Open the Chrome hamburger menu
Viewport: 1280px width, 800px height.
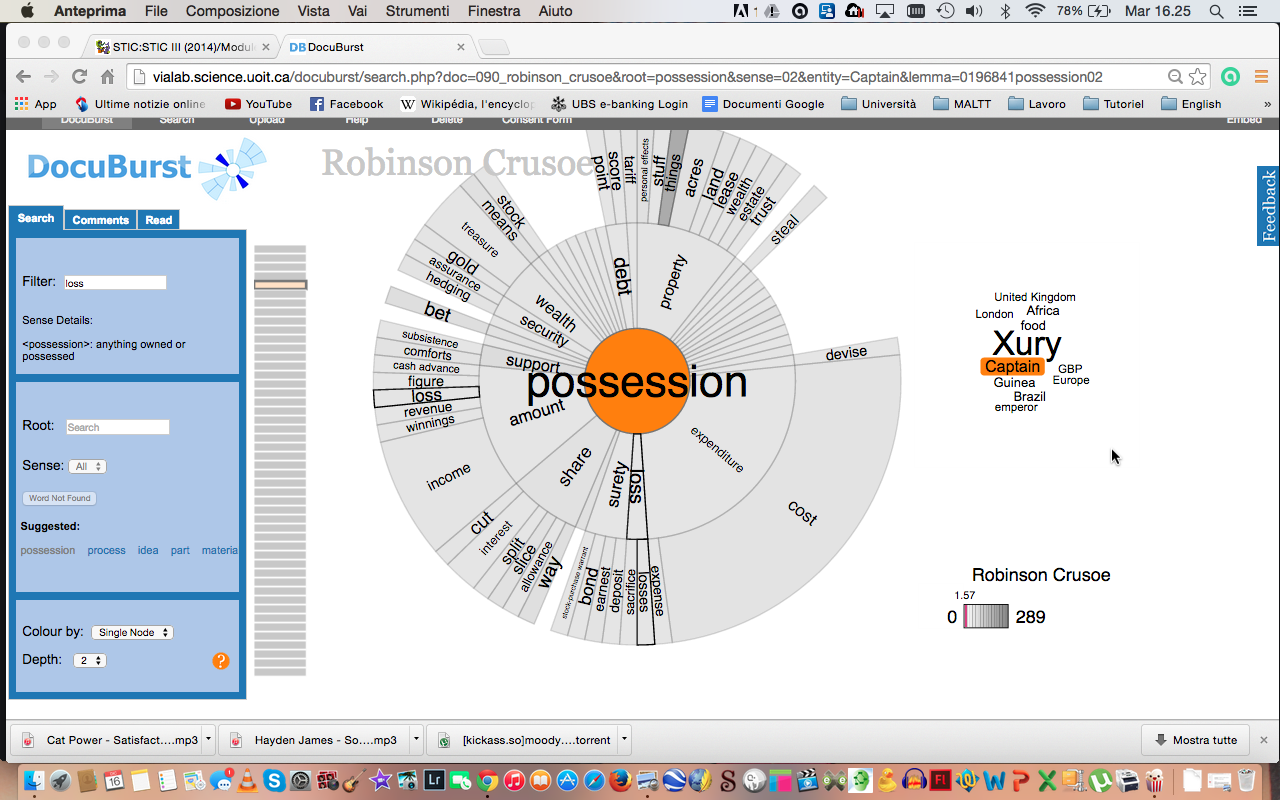[1261, 77]
